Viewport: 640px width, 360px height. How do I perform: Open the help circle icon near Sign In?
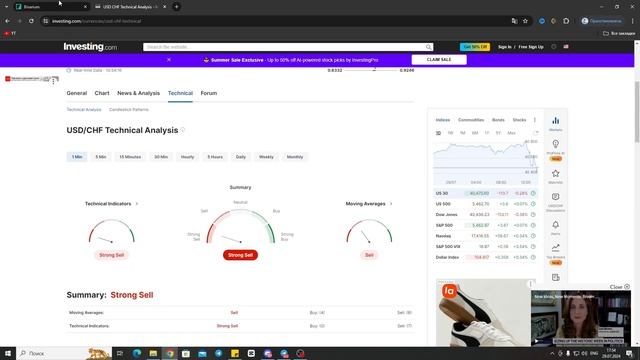(553, 47)
